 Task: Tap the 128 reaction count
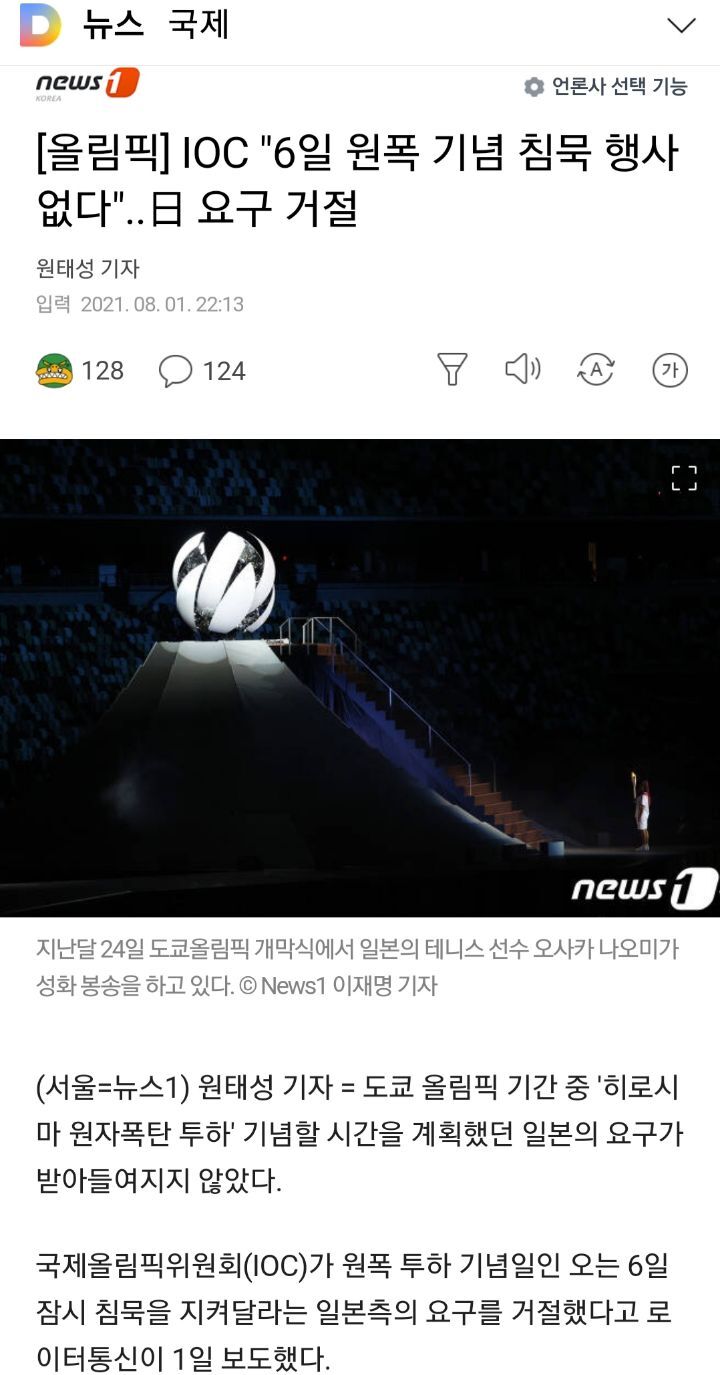click(103, 371)
